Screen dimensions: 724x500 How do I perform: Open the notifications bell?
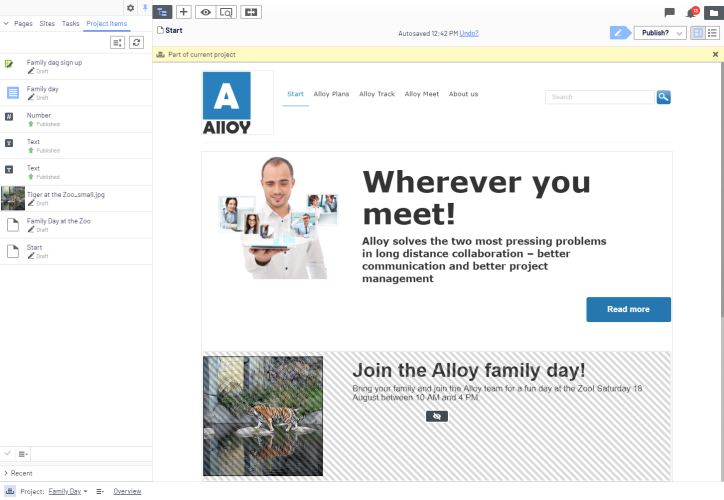tap(691, 13)
